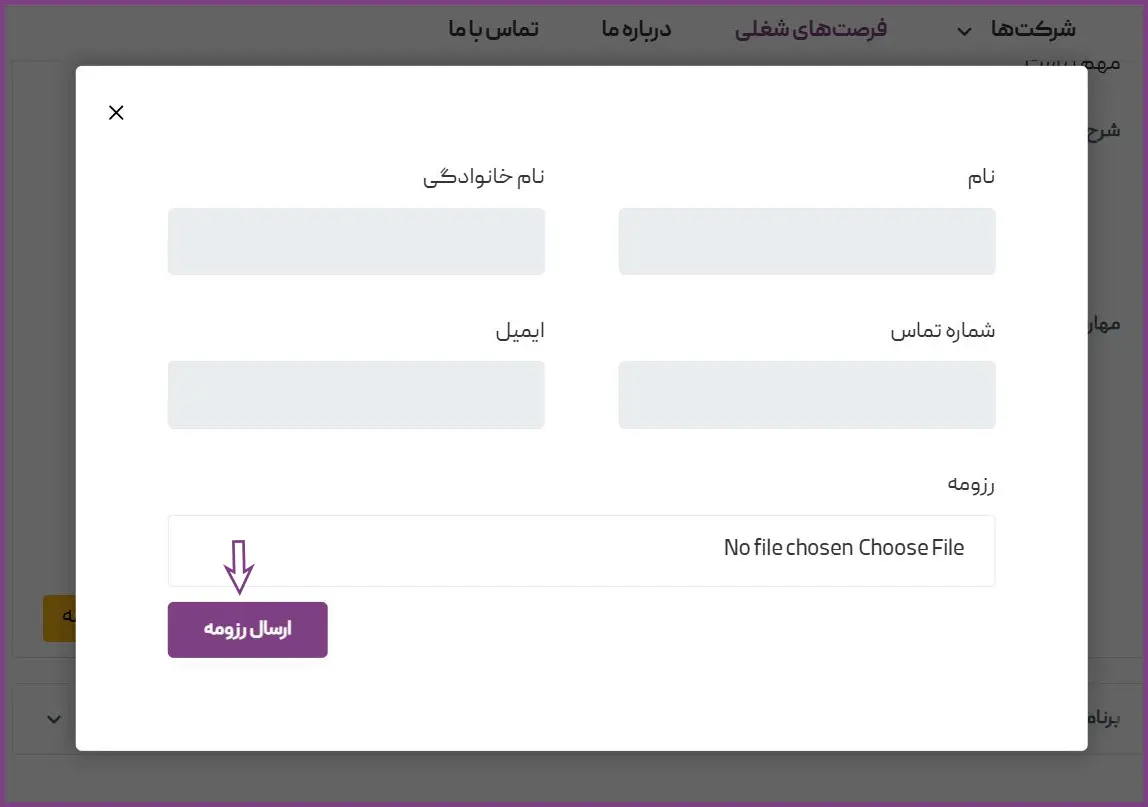The height and width of the screenshot is (807, 1148).
Task: Click the ایمیل label text
Action: click(x=520, y=331)
